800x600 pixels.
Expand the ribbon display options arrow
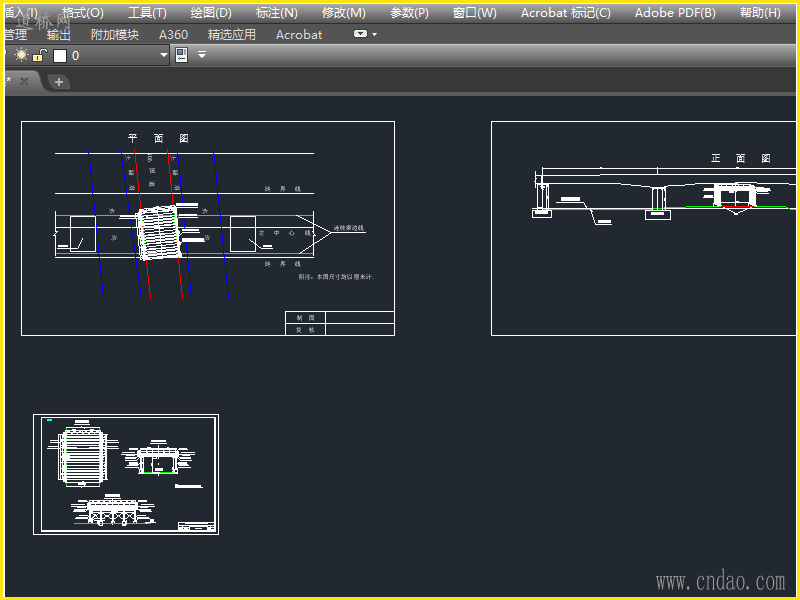(374, 34)
